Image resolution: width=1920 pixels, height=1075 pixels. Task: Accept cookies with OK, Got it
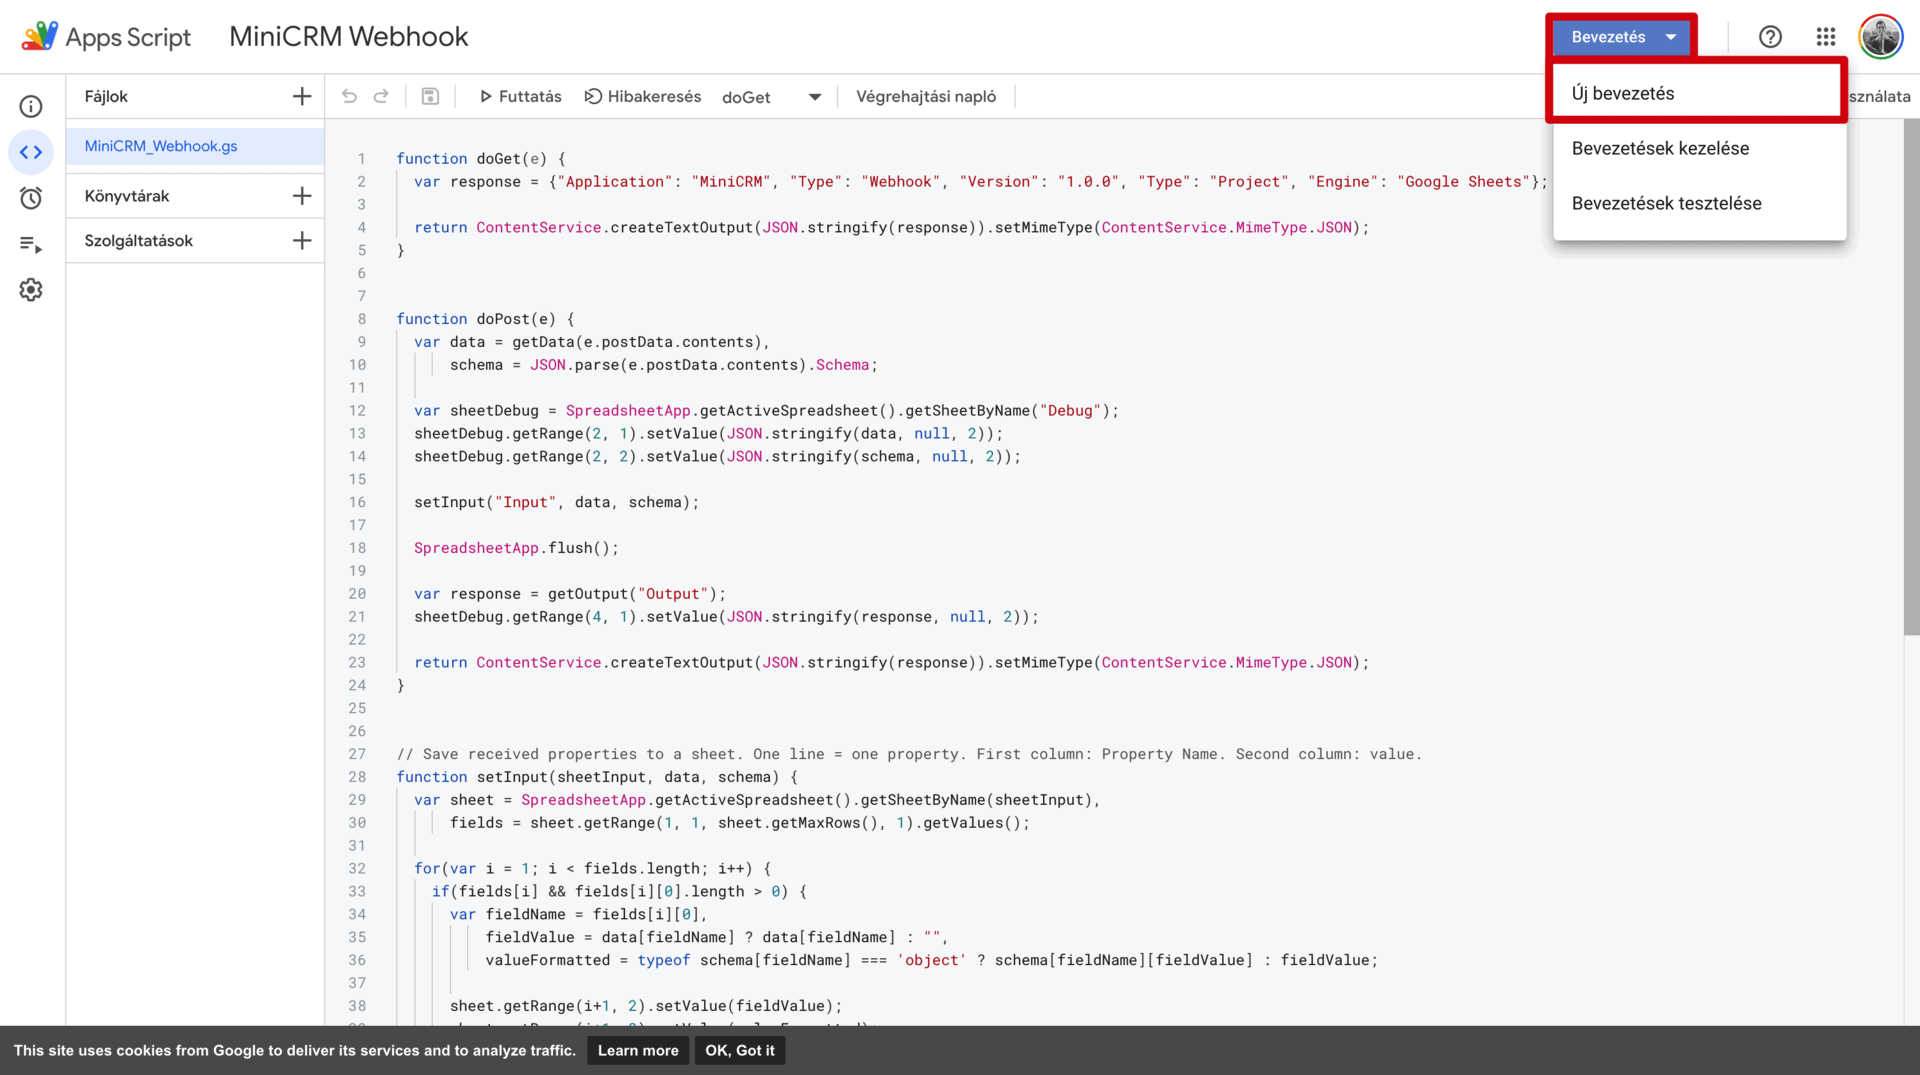[740, 1050]
